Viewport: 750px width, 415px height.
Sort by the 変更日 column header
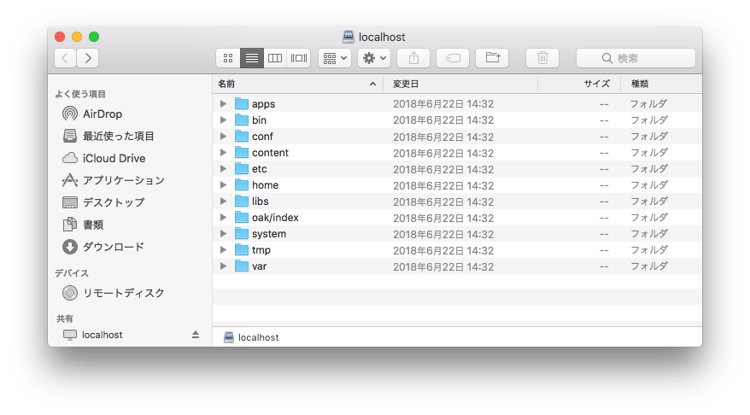tap(460, 84)
